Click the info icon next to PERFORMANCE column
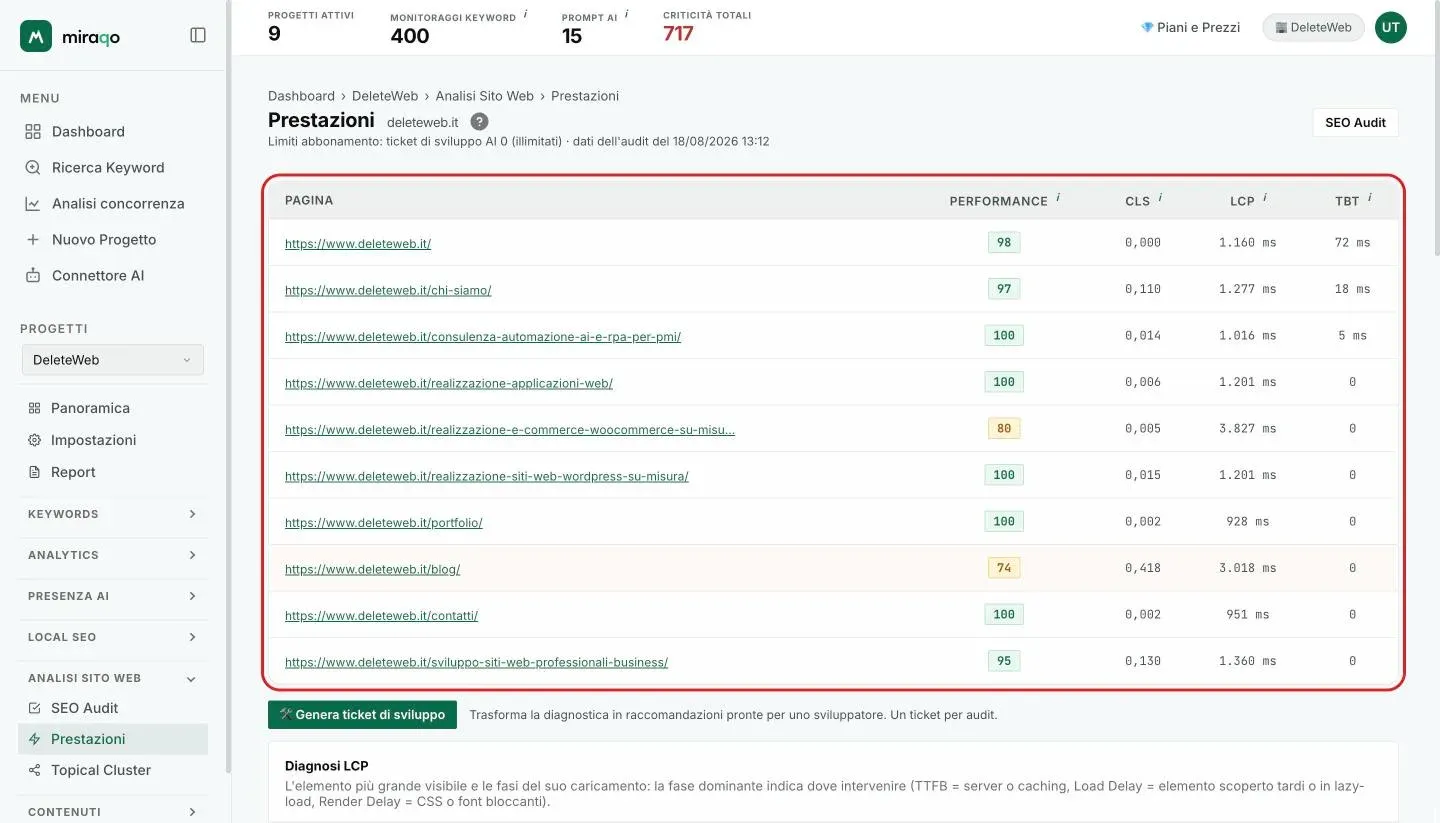 (x=1058, y=198)
